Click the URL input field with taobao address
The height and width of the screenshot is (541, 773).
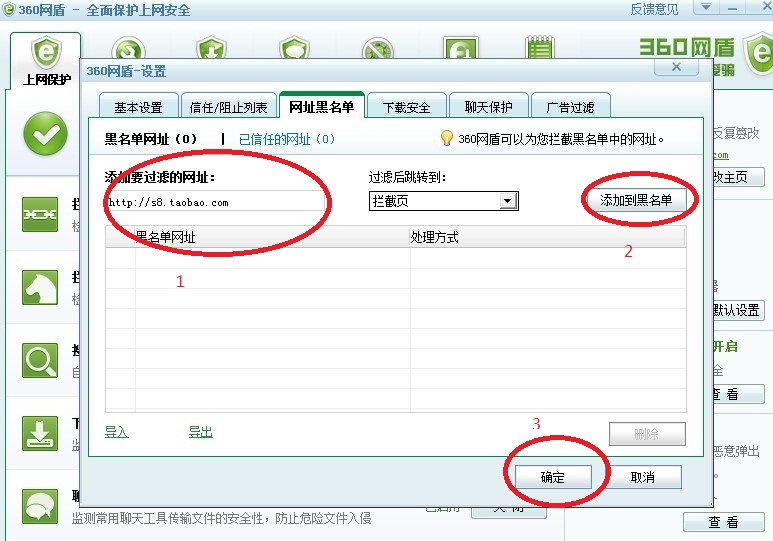215,202
